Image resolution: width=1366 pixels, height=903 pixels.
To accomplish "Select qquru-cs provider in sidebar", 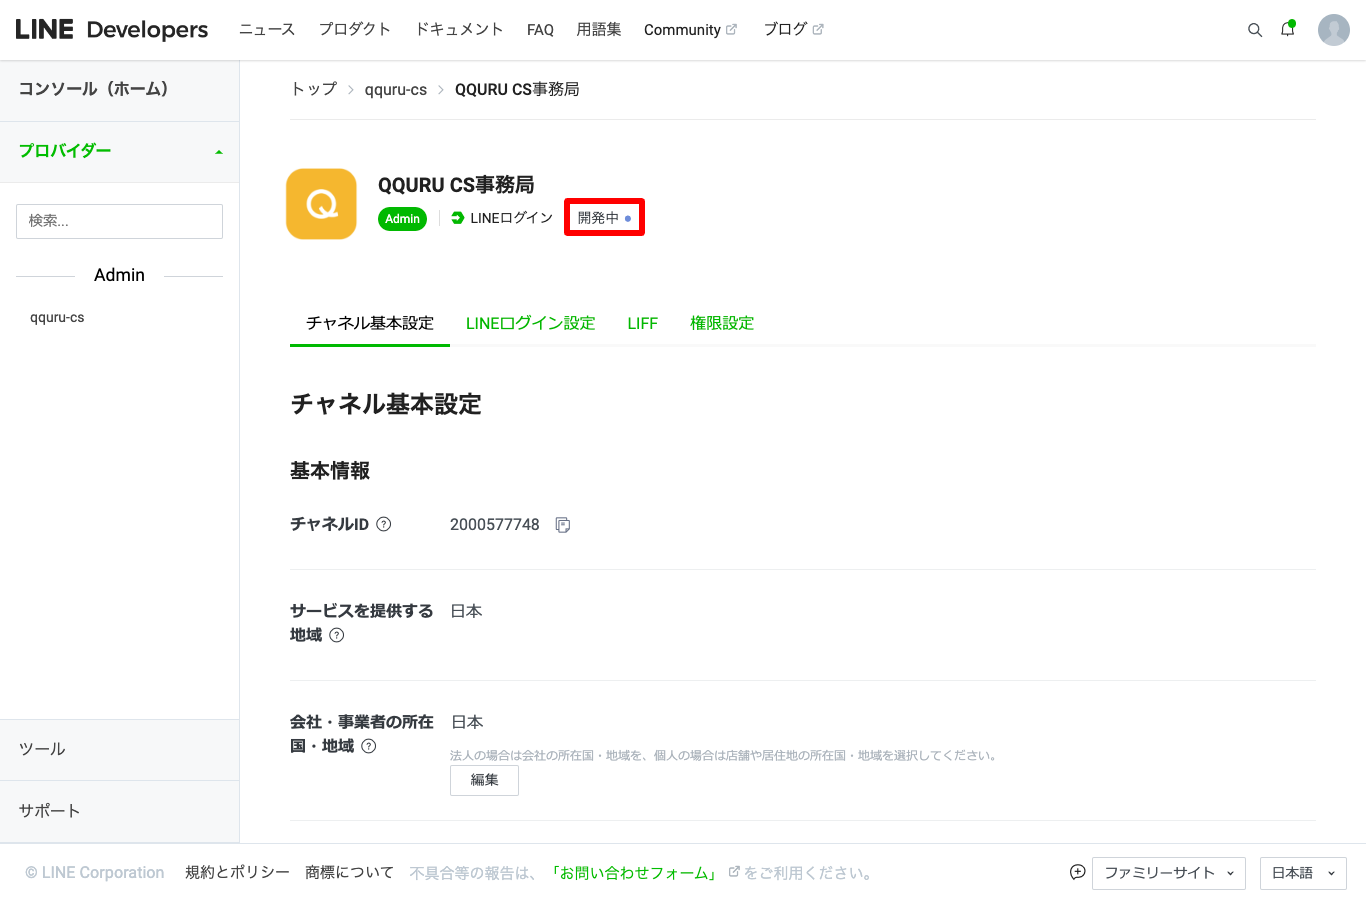I will click(57, 318).
